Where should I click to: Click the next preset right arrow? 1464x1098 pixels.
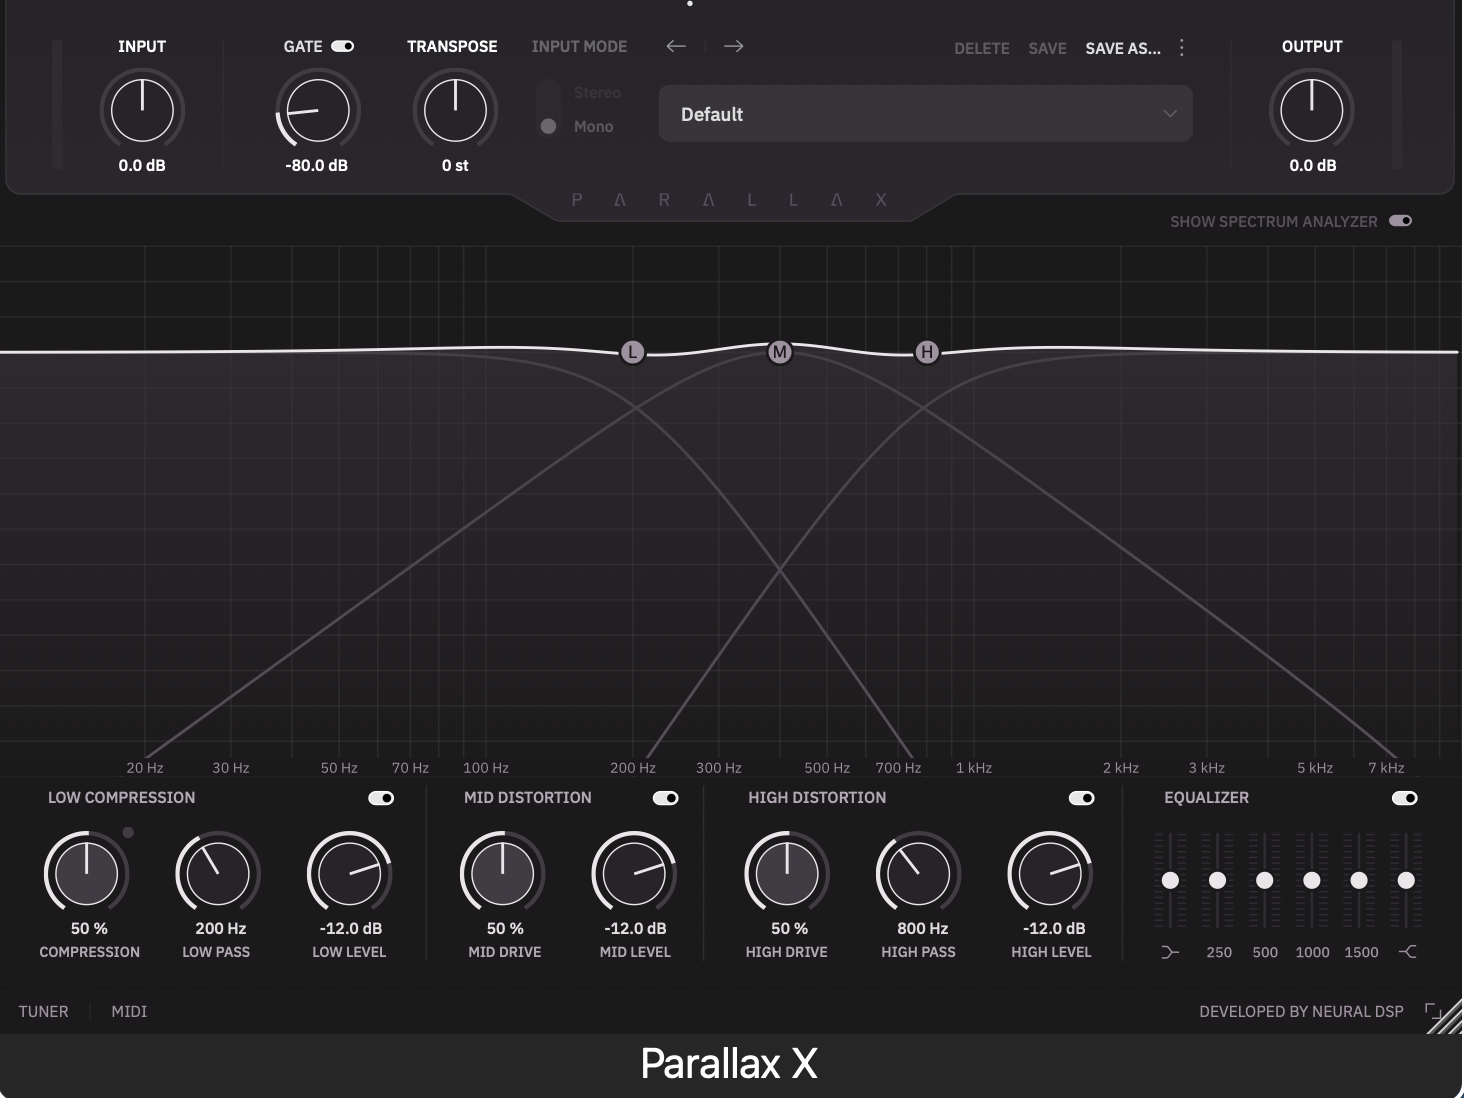(733, 46)
